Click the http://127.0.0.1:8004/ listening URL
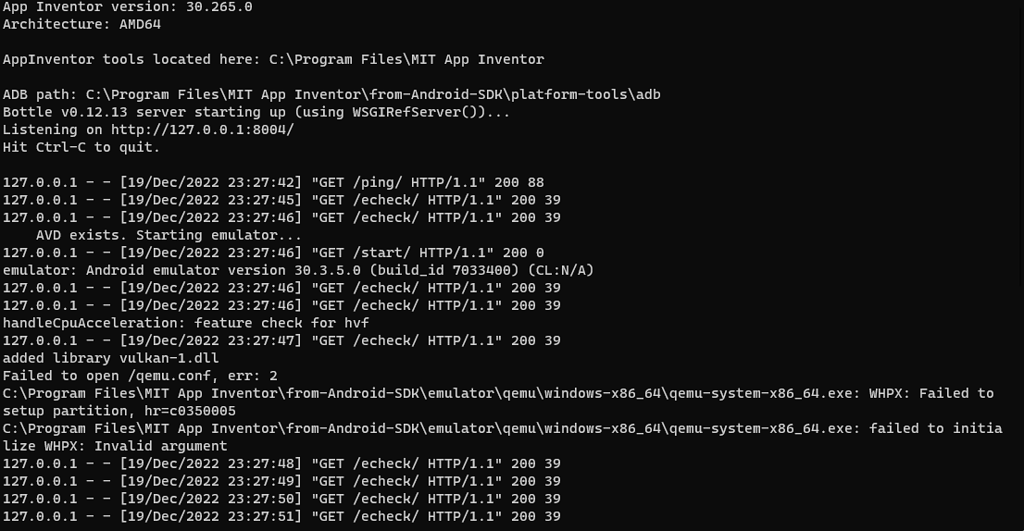This screenshot has height=531, width=1024. click(202, 130)
